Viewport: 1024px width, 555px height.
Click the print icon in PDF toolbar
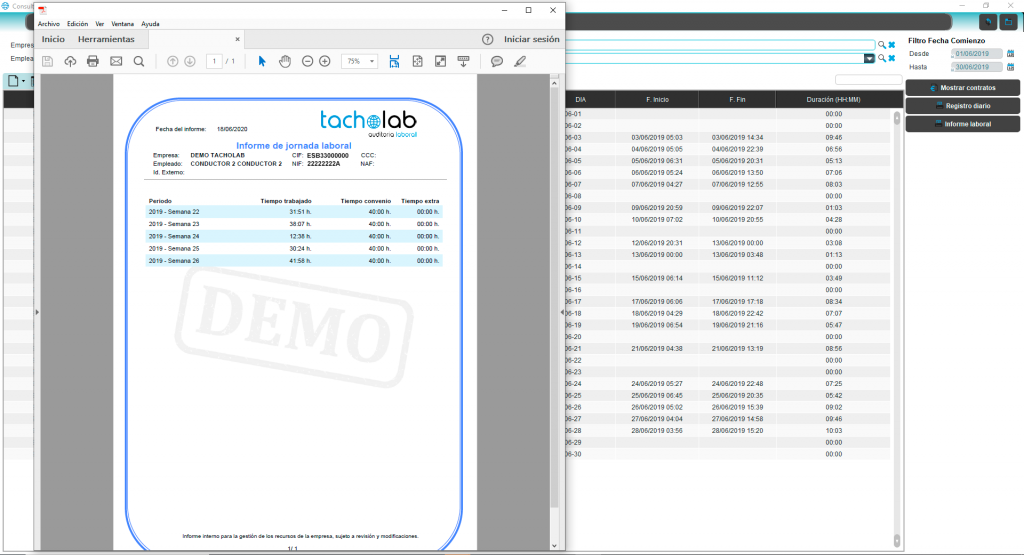click(93, 61)
